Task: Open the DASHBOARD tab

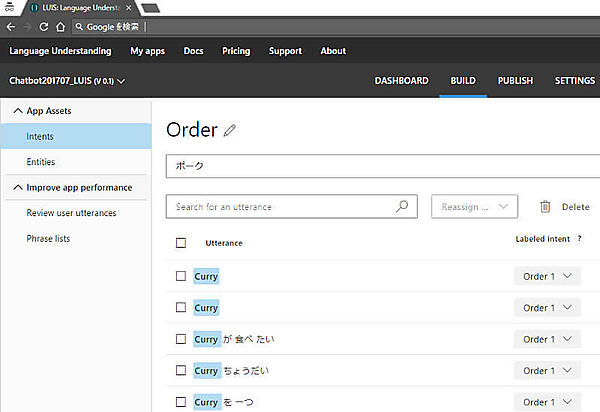Action: [x=401, y=81]
